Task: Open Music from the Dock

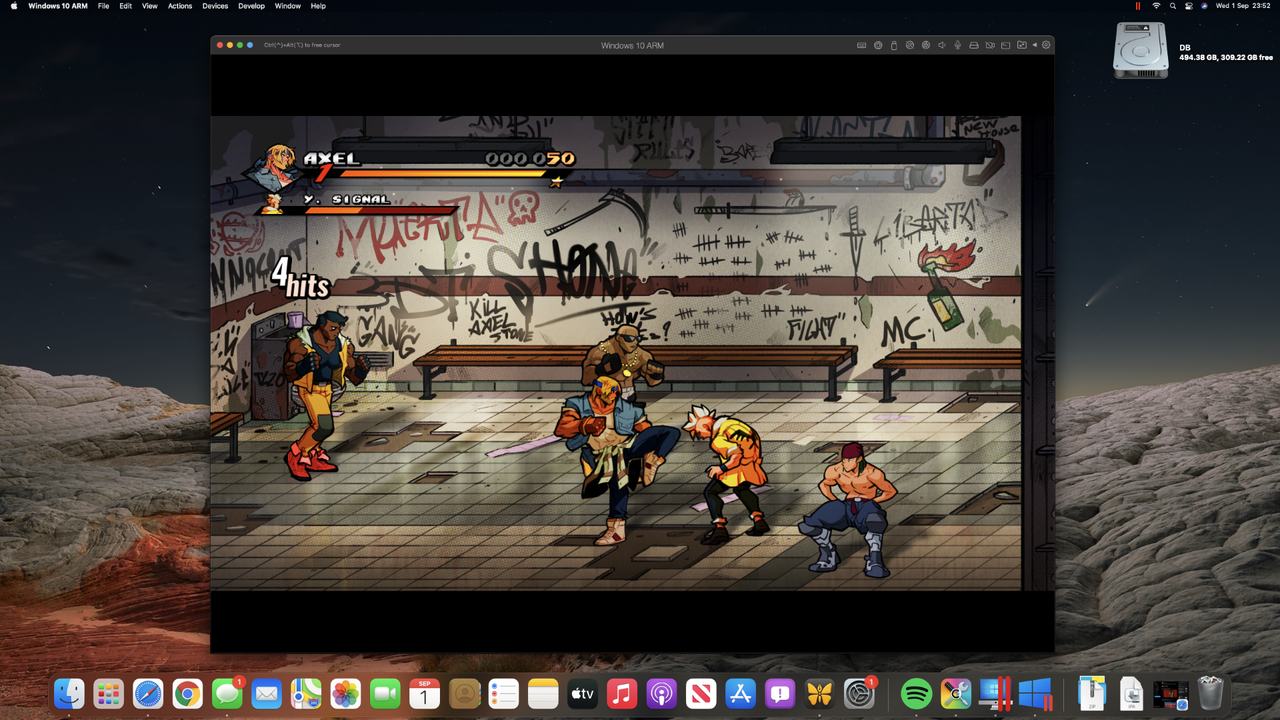Action: (x=622, y=693)
